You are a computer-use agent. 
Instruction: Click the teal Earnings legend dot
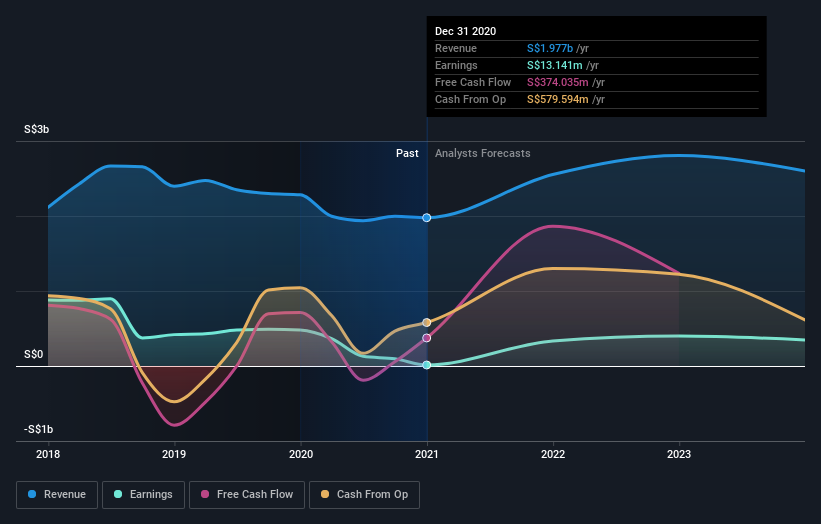(x=118, y=494)
